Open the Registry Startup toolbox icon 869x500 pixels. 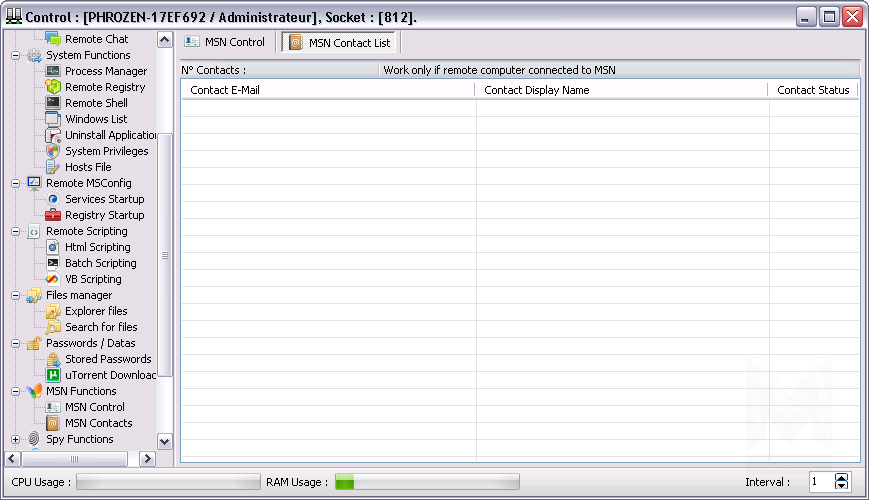click(53, 215)
